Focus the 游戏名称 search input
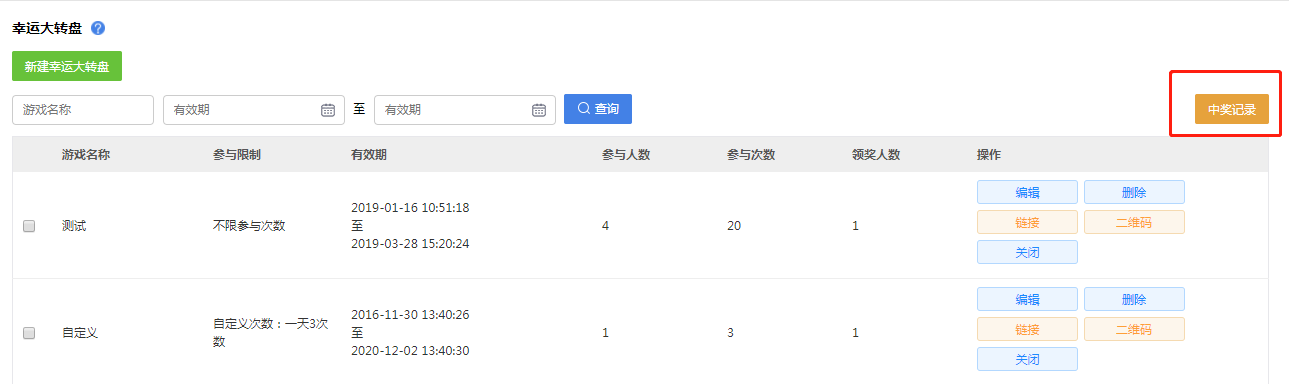 pyautogui.click(x=83, y=110)
